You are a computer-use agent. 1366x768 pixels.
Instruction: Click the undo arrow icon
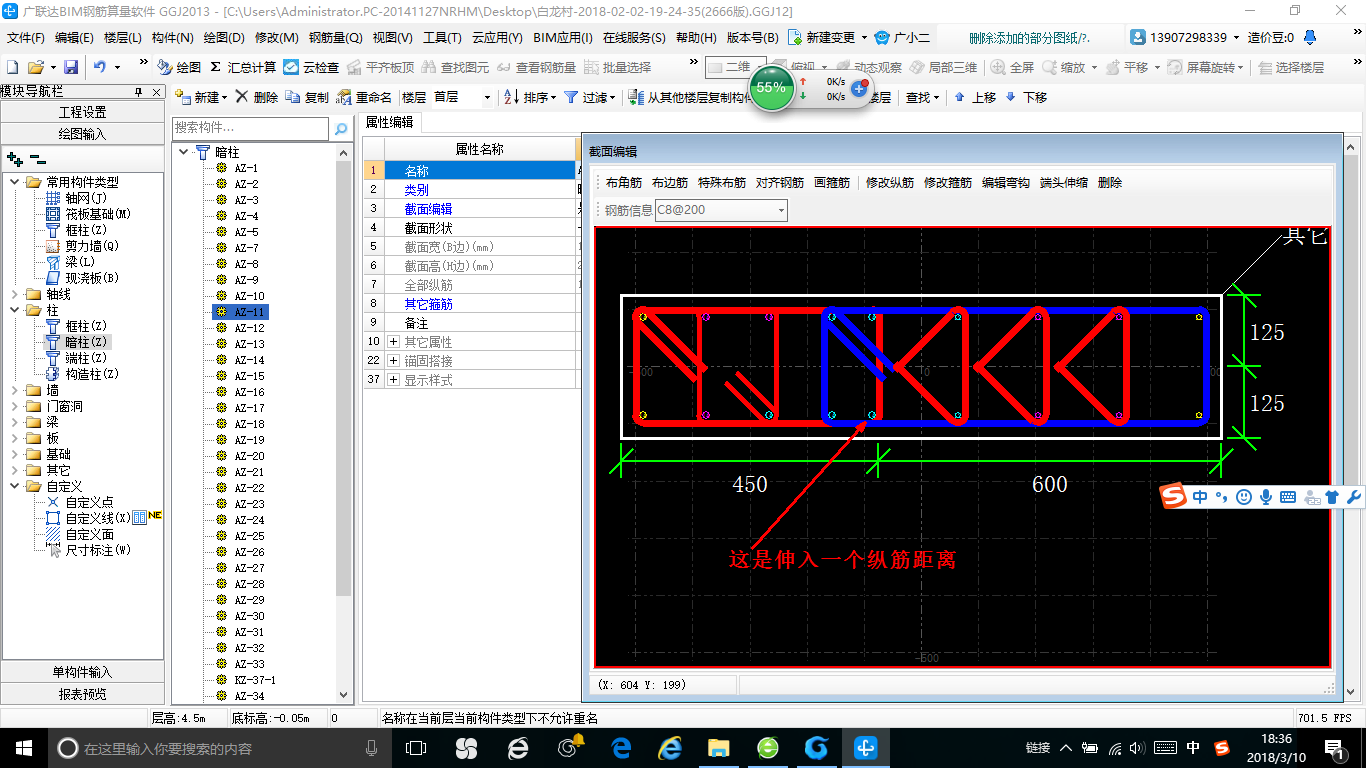click(x=100, y=67)
